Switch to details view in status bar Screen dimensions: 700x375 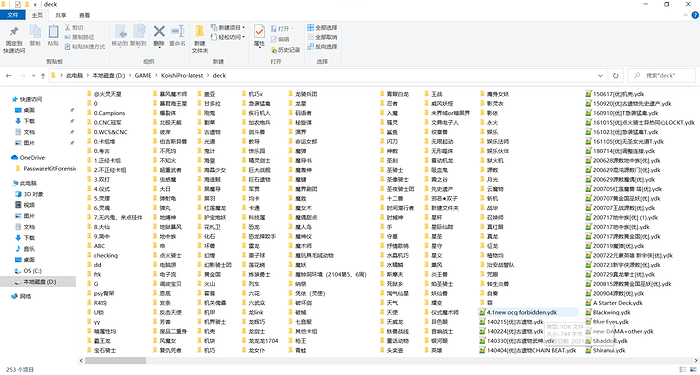point(682,370)
